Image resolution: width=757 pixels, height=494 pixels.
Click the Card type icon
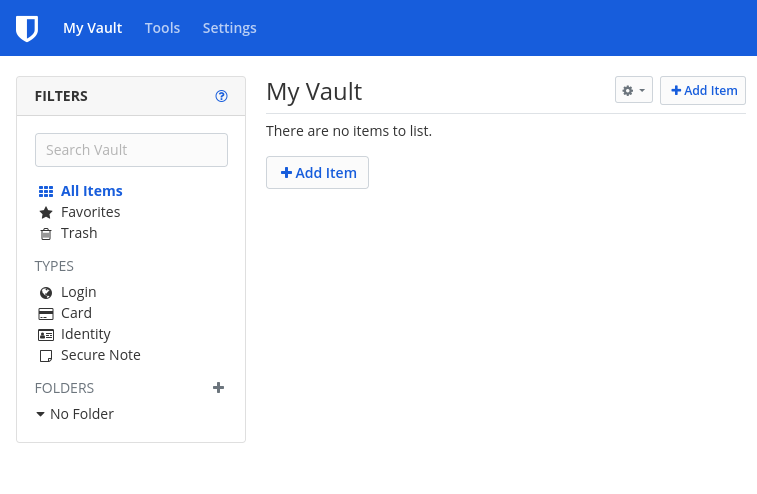tap(46, 314)
